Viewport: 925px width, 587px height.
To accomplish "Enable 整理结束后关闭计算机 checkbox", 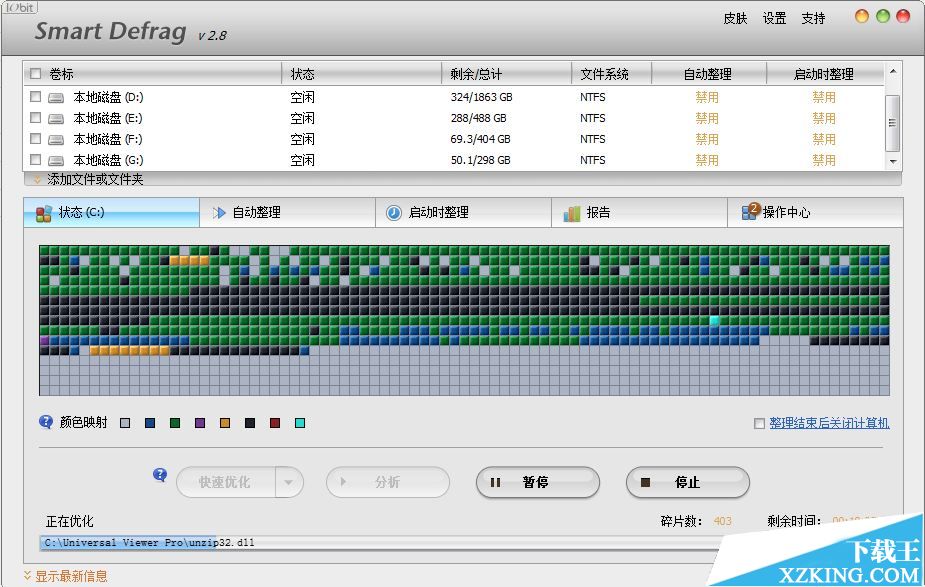I will point(759,424).
